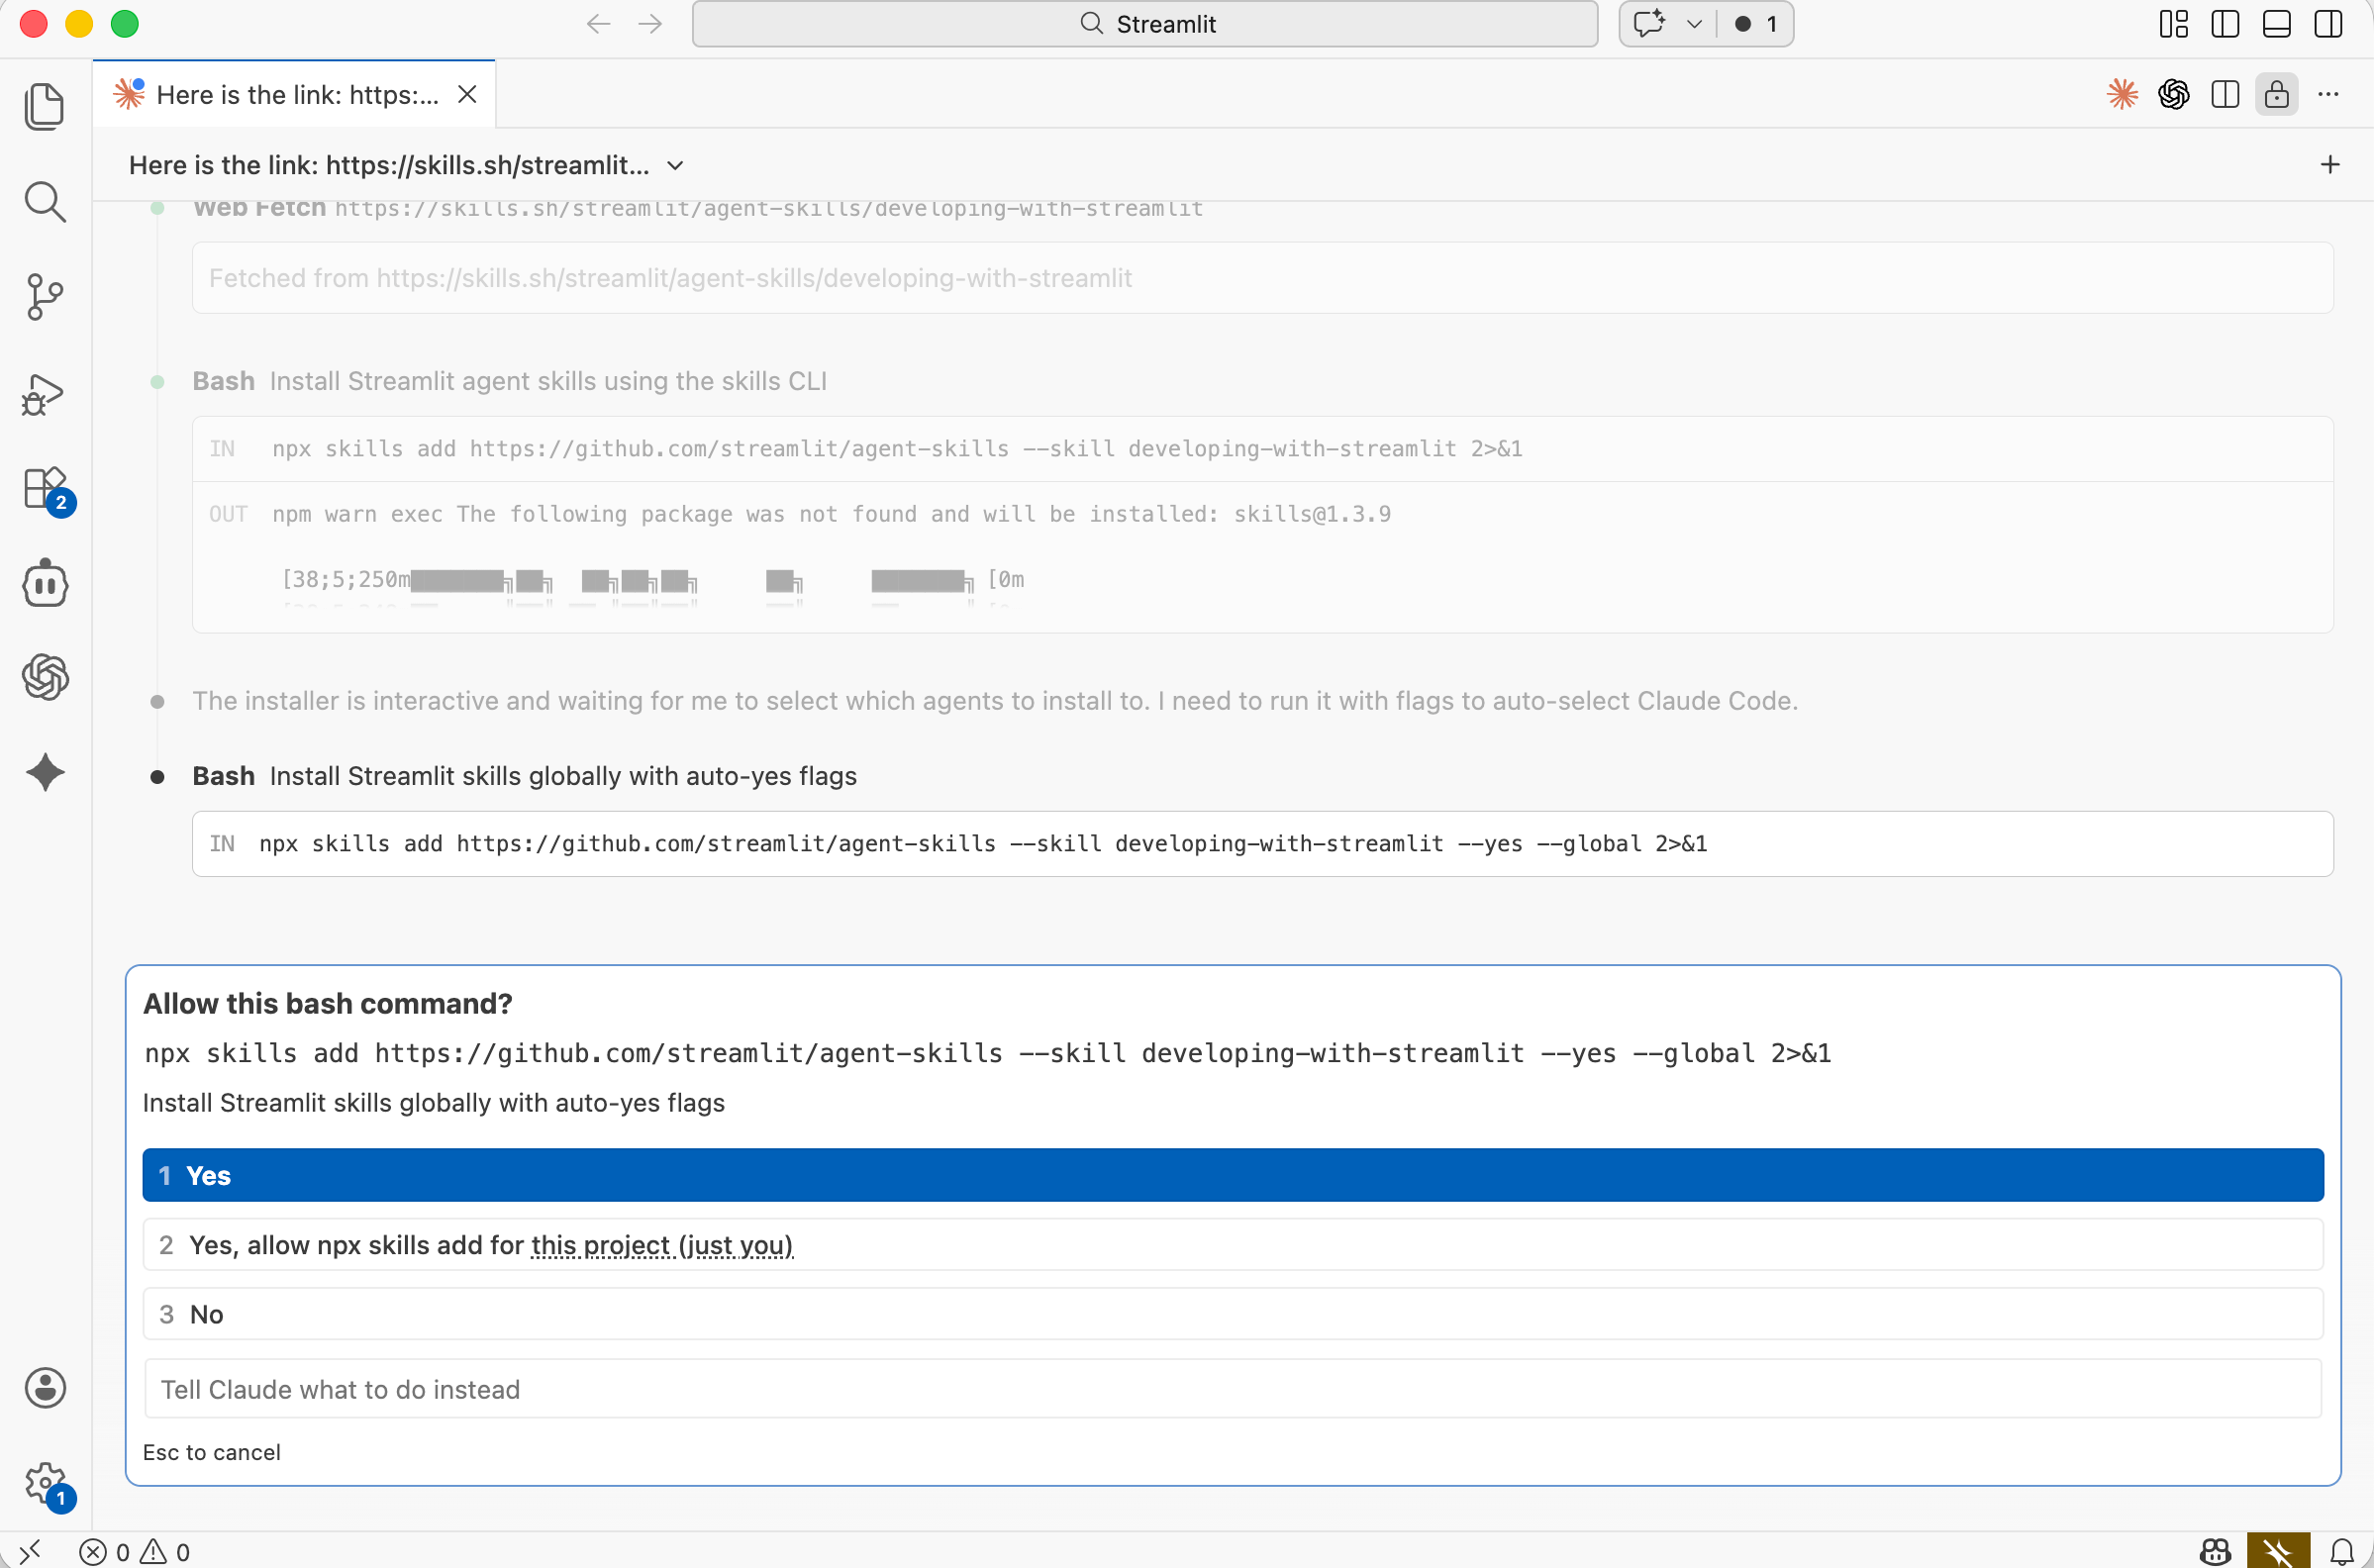
Task: Open the Extensions view with badge 2
Action: coord(45,489)
